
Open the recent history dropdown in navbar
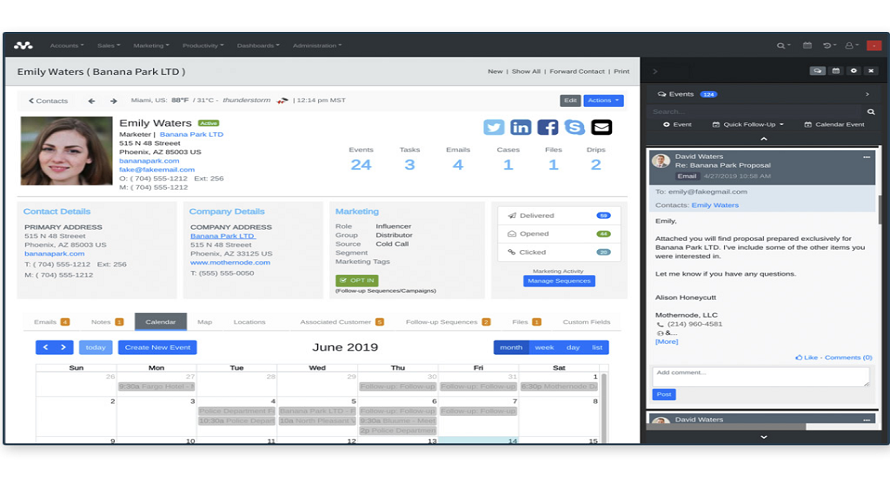pyautogui.click(x=829, y=45)
